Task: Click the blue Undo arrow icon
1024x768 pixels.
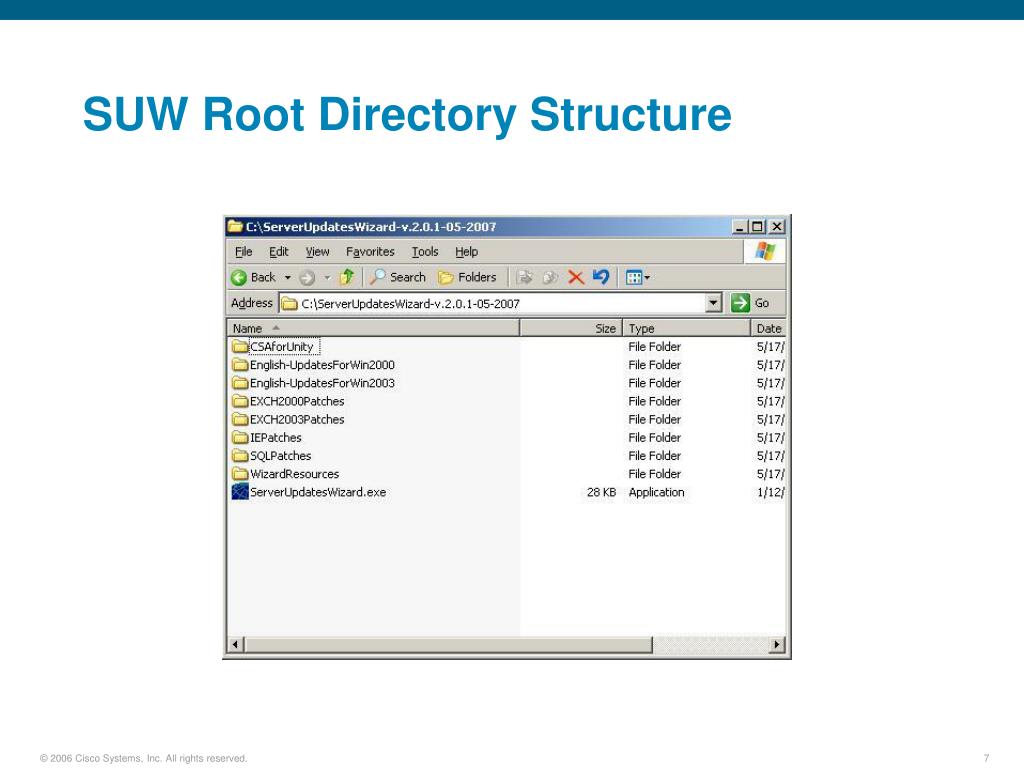Action: click(601, 276)
